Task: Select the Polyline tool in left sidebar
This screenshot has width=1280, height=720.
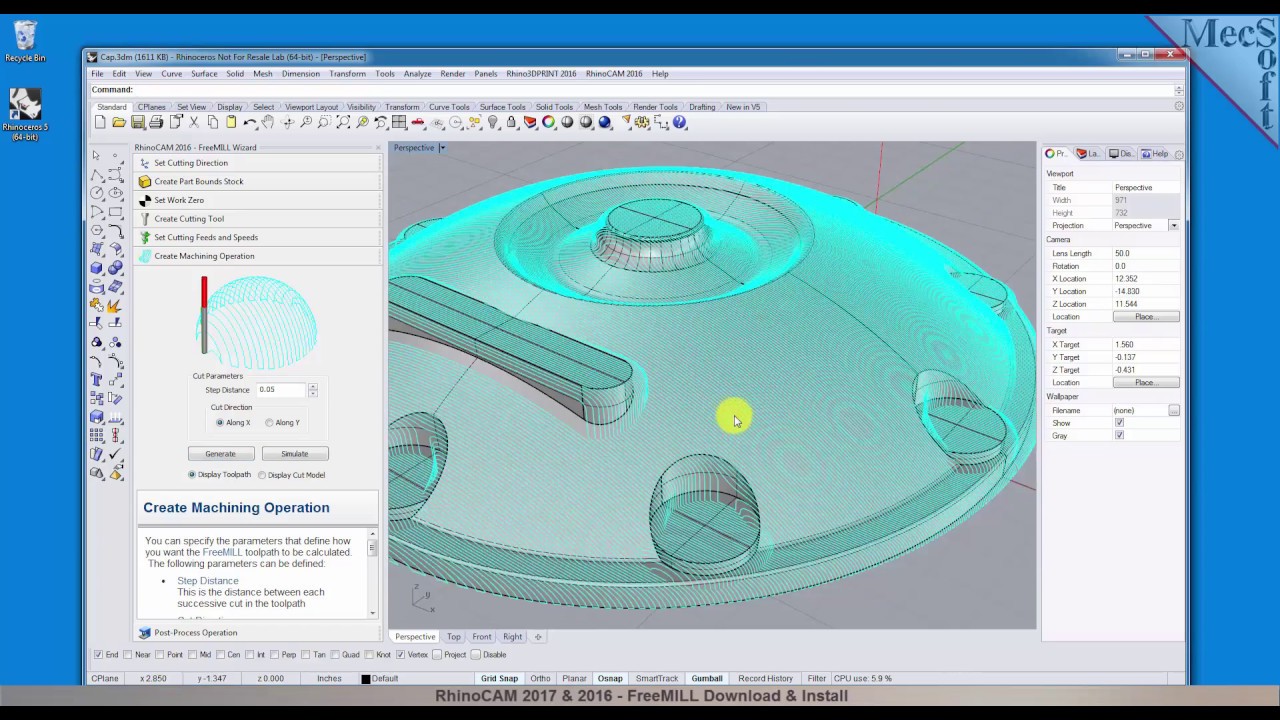Action: tap(96, 175)
